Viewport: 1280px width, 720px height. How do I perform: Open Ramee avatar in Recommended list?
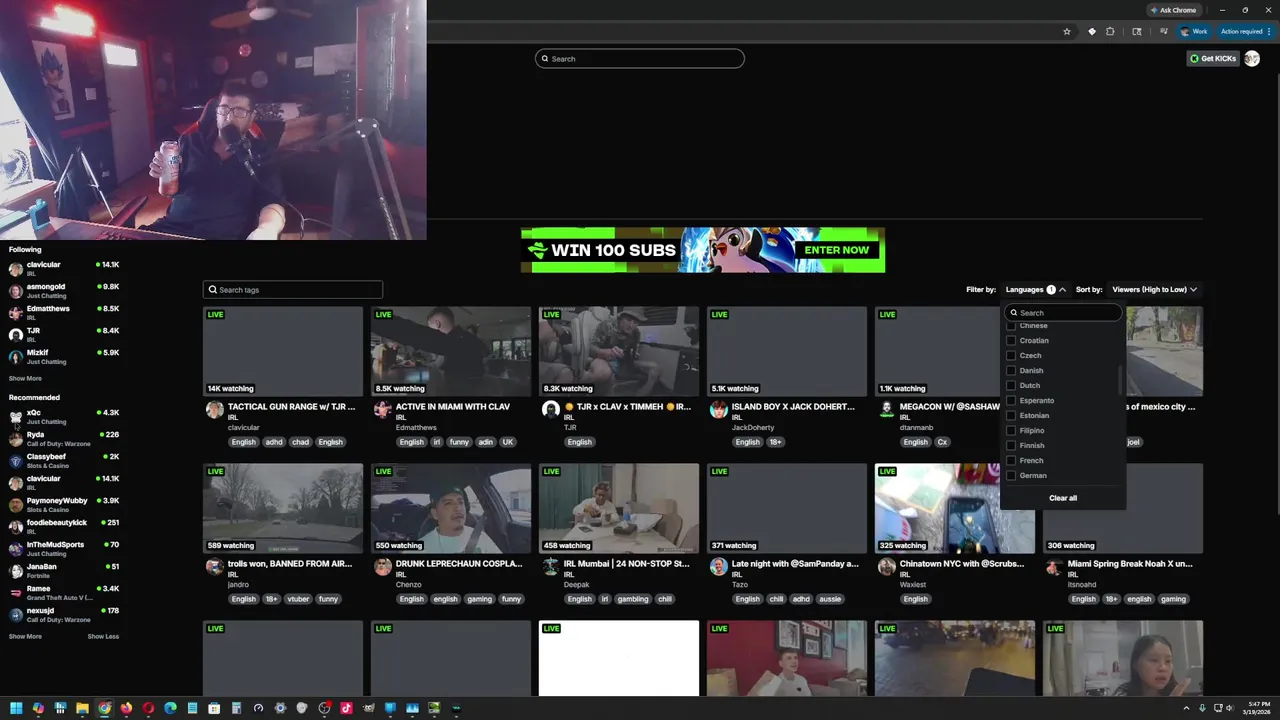point(15,593)
